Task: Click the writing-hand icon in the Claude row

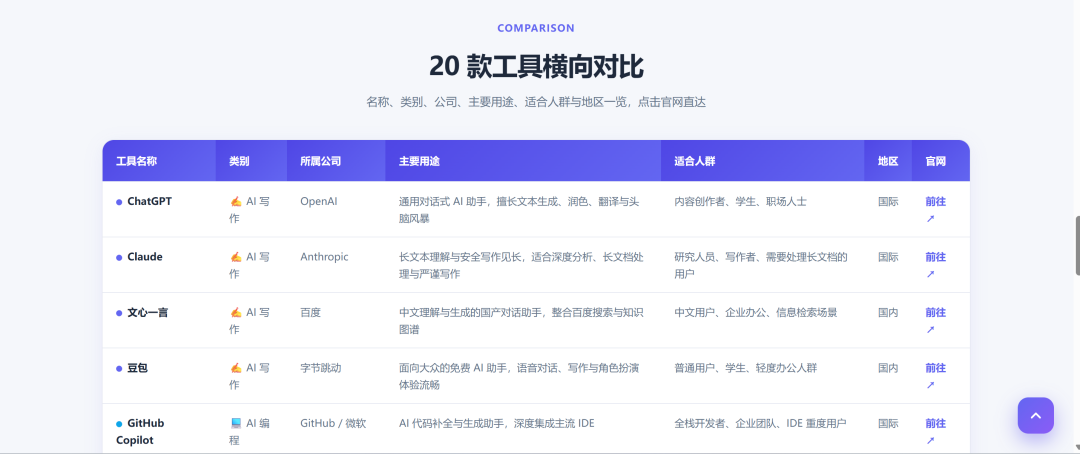Action: [236, 257]
